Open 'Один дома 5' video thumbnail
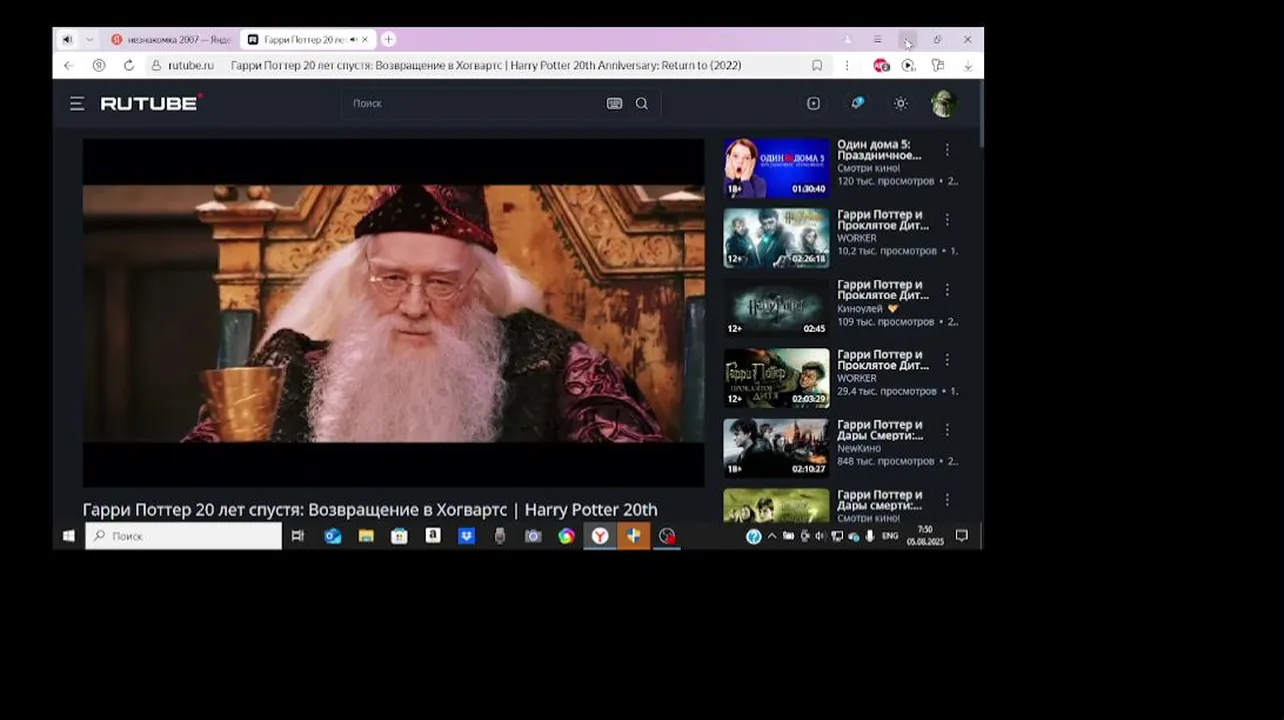This screenshot has width=1284, height=720. point(776,168)
